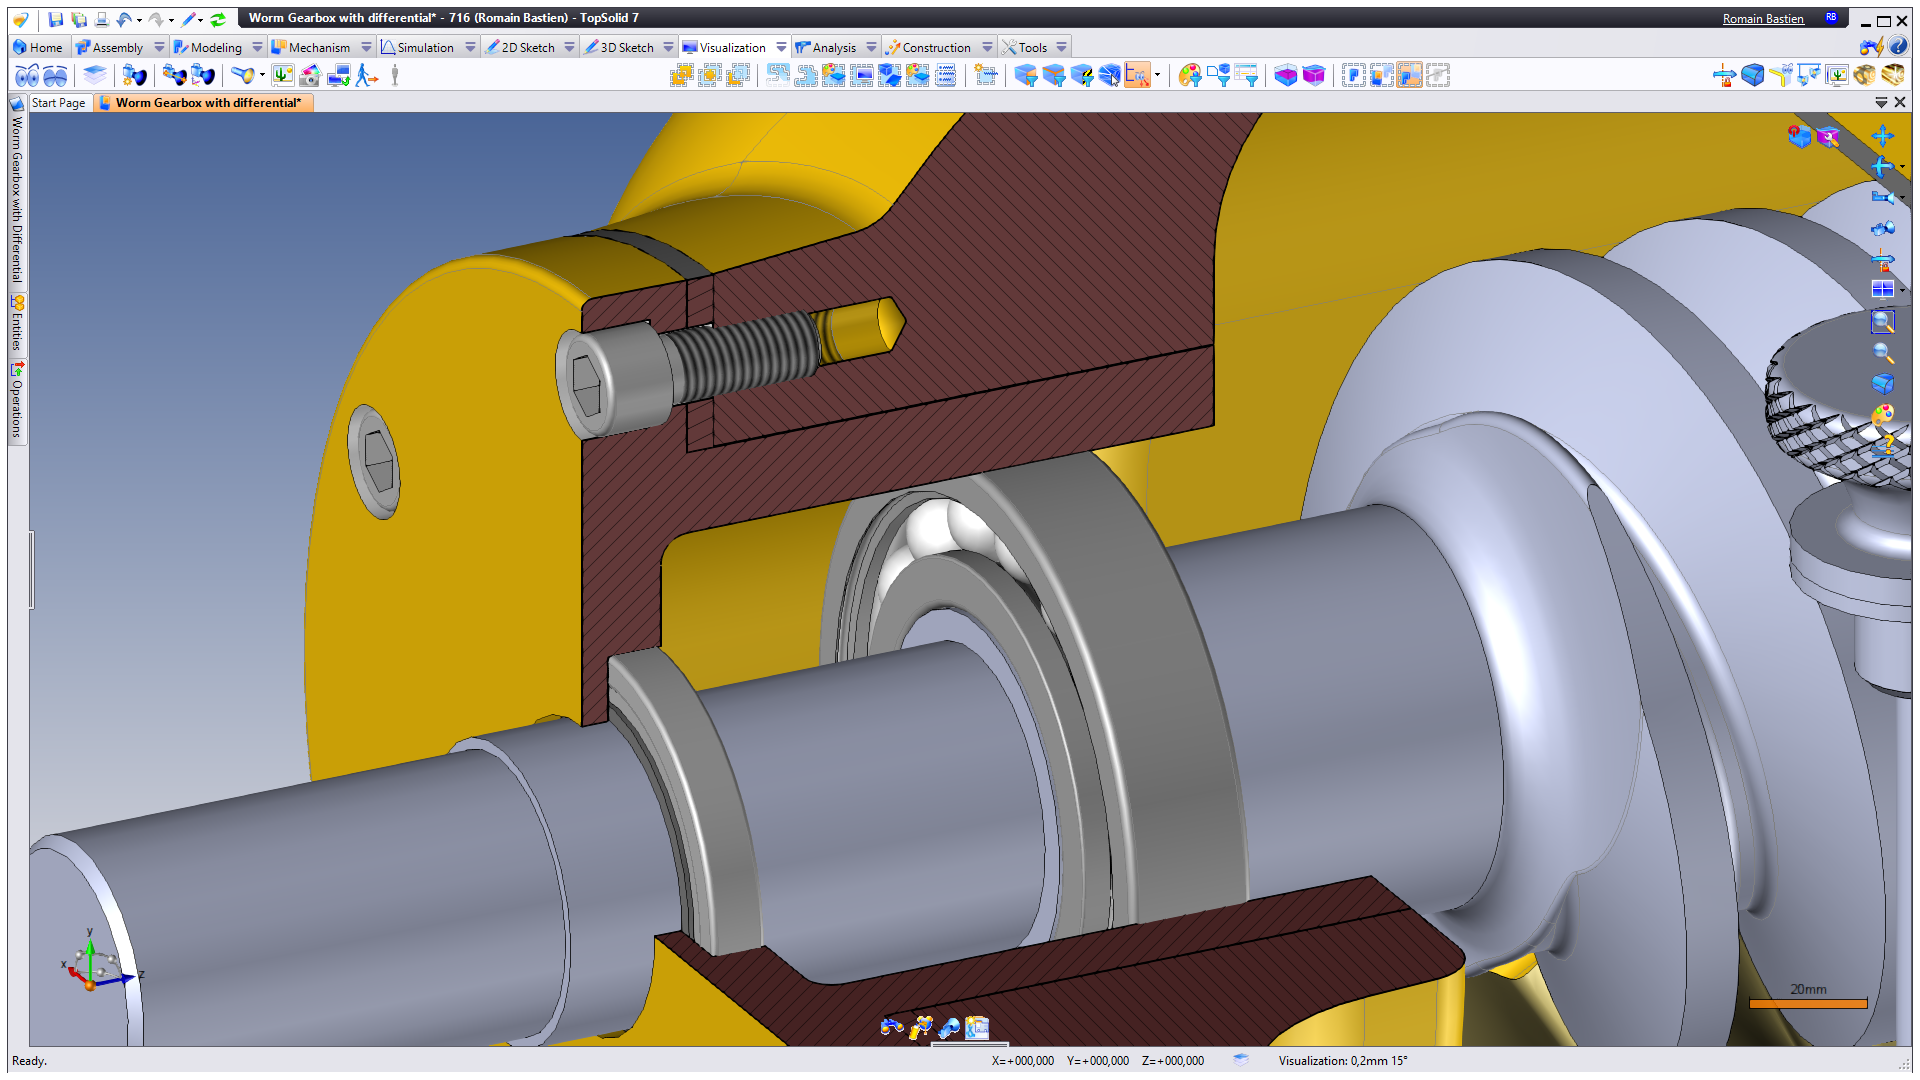Click the walking person icon in toolbar

pyautogui.click(x=366, y=76)
